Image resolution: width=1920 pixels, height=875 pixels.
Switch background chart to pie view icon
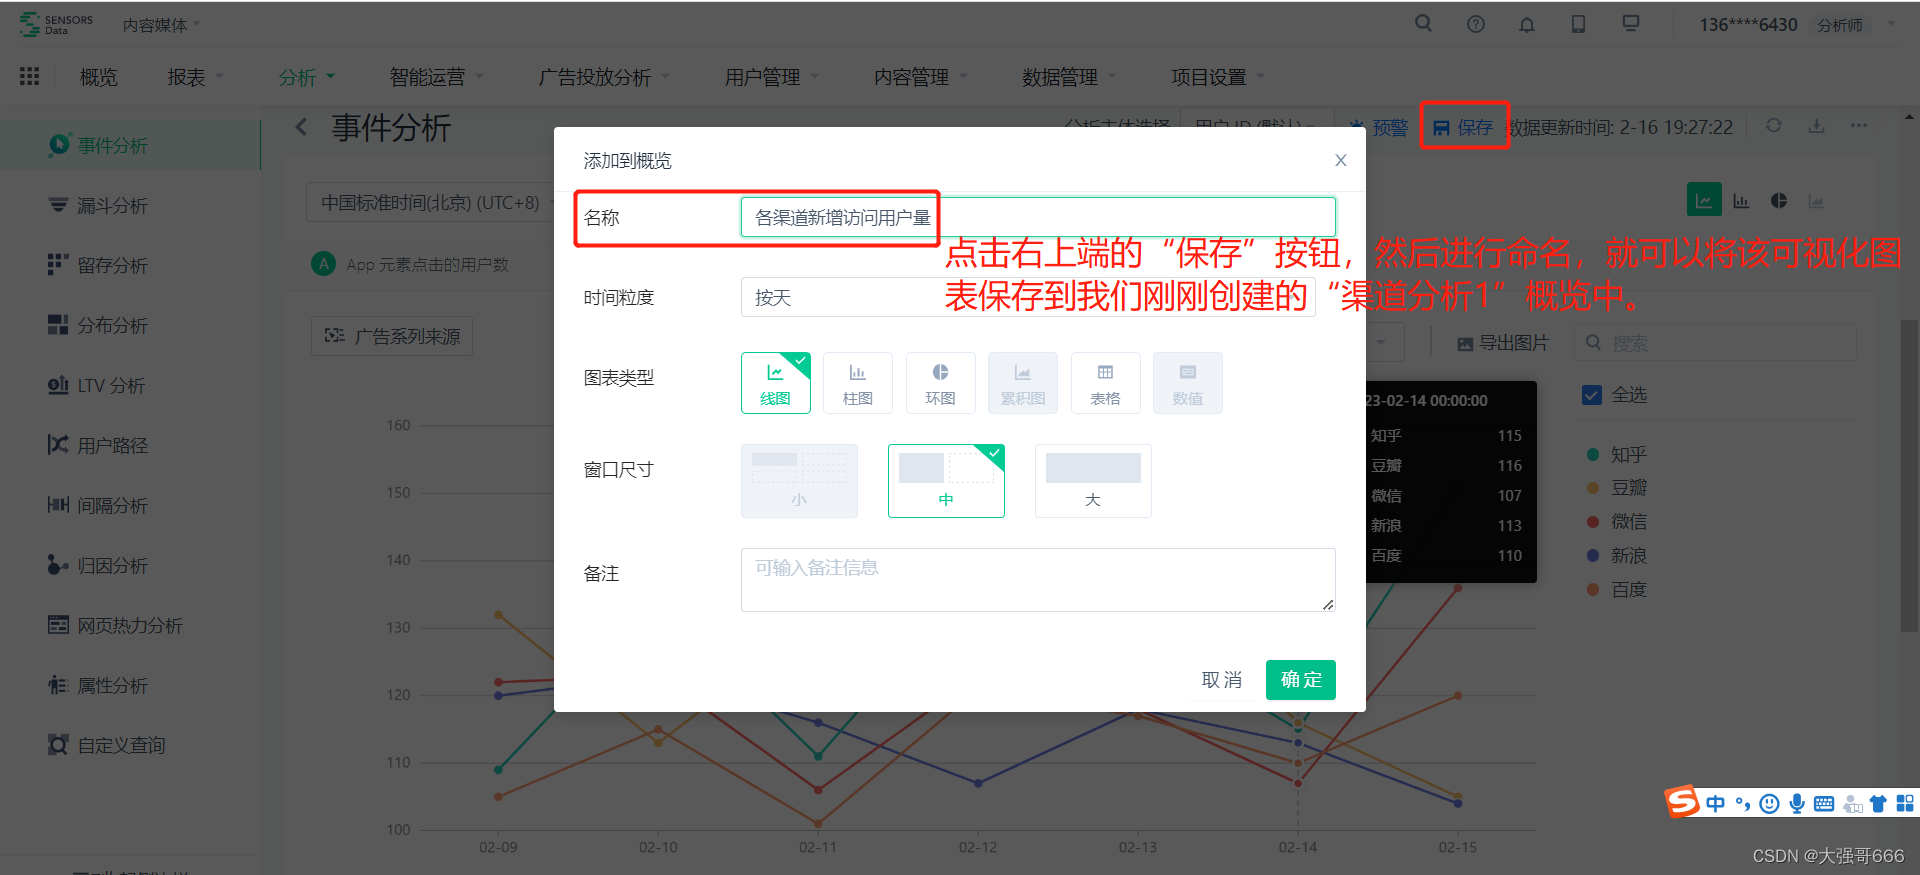click(x=1779, y=201)
